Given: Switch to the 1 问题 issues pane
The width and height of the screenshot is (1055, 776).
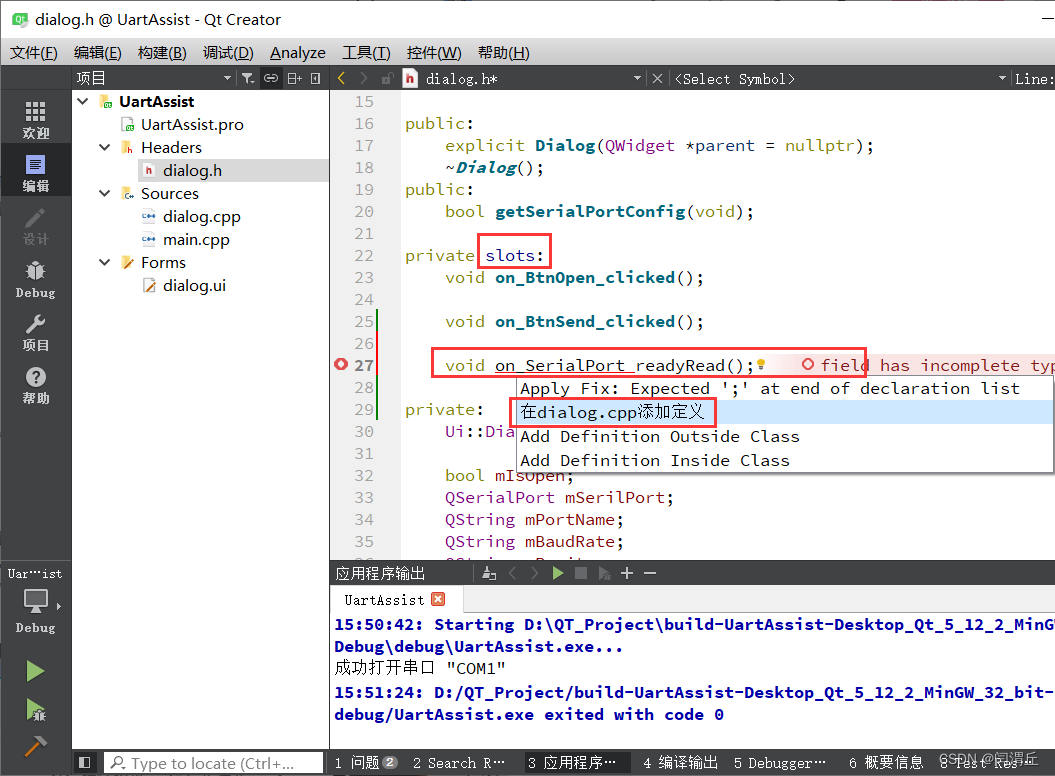Looking at the screenshot, I should 365,763.
